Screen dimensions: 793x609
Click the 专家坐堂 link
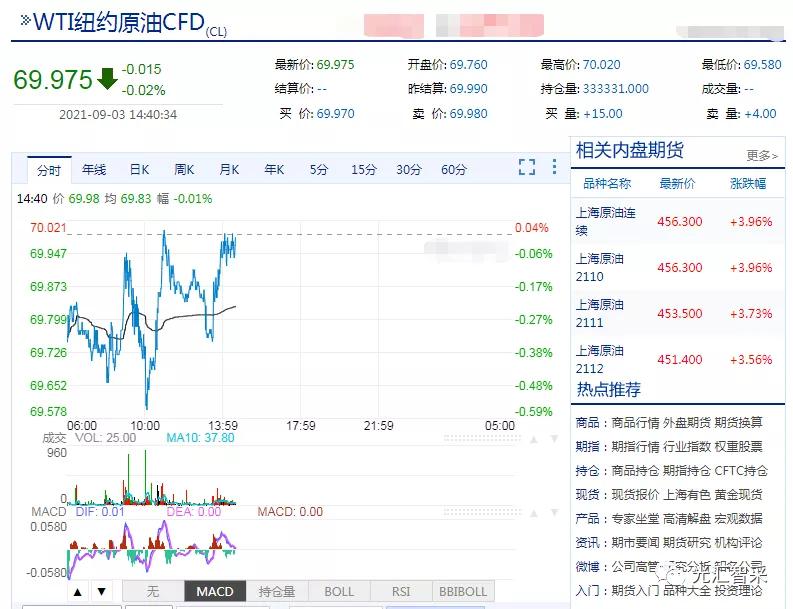pyautogui.click(x=635, y=518)
